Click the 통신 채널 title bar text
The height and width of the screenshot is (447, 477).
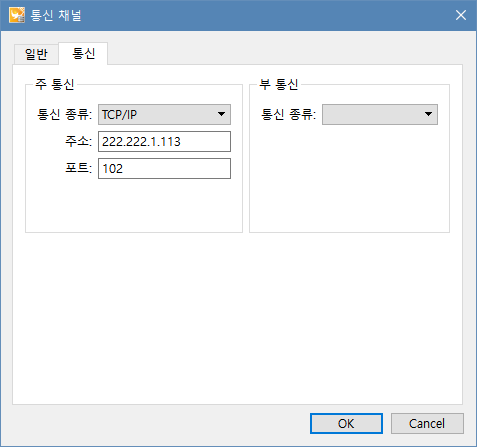coord(56,15)
